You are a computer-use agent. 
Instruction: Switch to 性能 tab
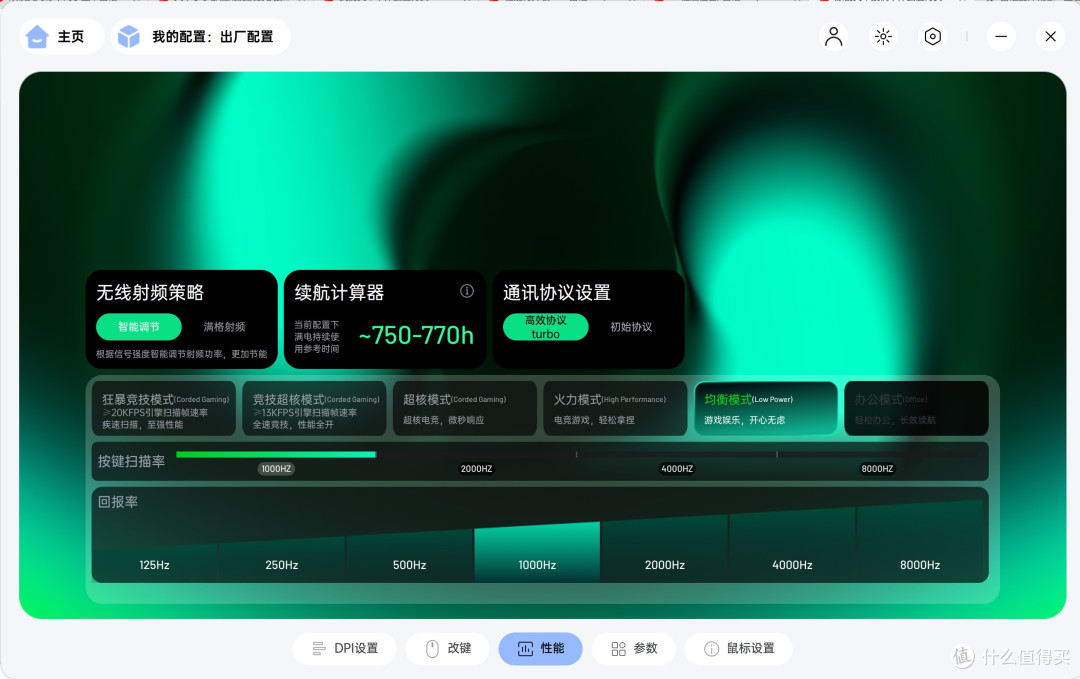coord(541,649)
